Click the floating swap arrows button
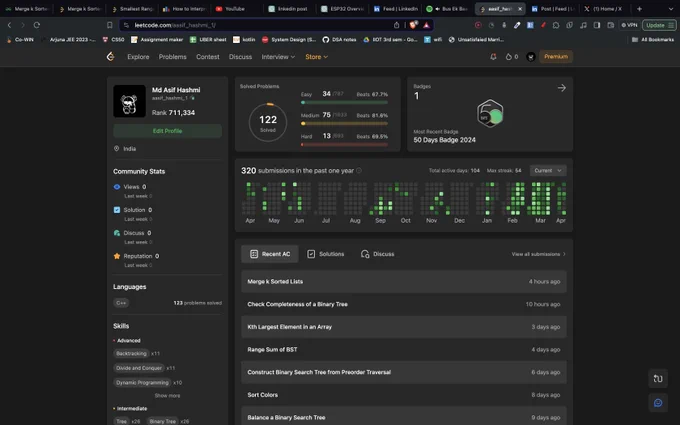 point(658,379)
